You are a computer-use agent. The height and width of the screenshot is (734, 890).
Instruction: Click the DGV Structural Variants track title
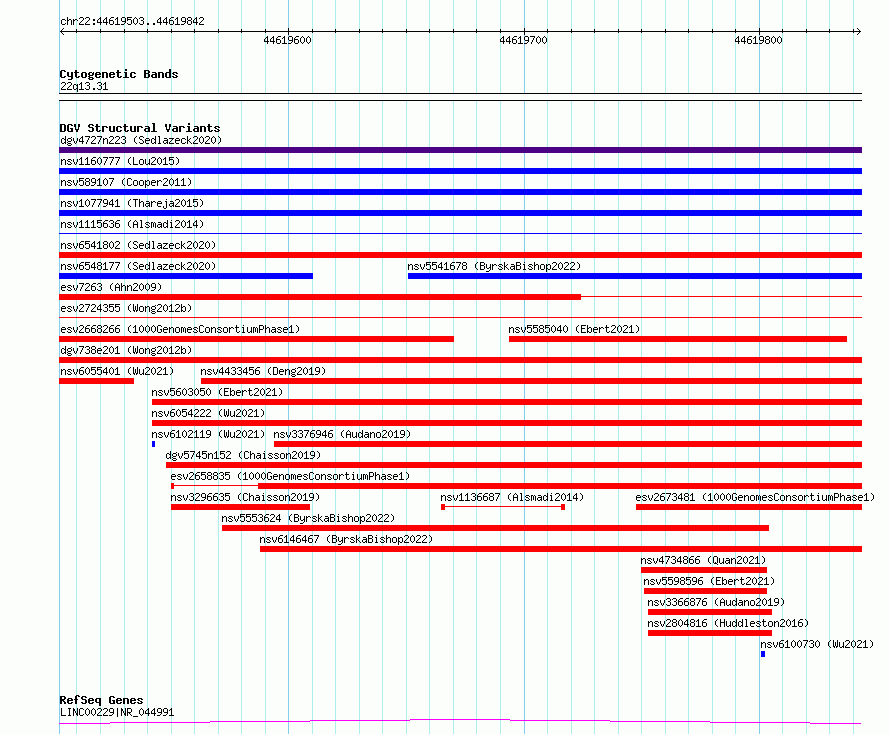pos(140,128)
